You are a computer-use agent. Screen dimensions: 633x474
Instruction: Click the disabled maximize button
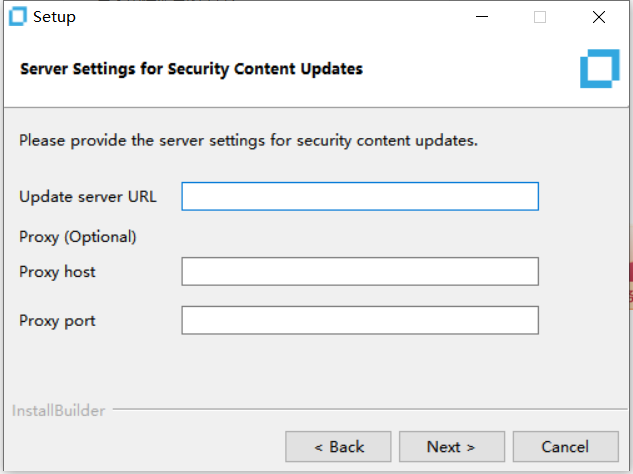(x=540, y=17)
